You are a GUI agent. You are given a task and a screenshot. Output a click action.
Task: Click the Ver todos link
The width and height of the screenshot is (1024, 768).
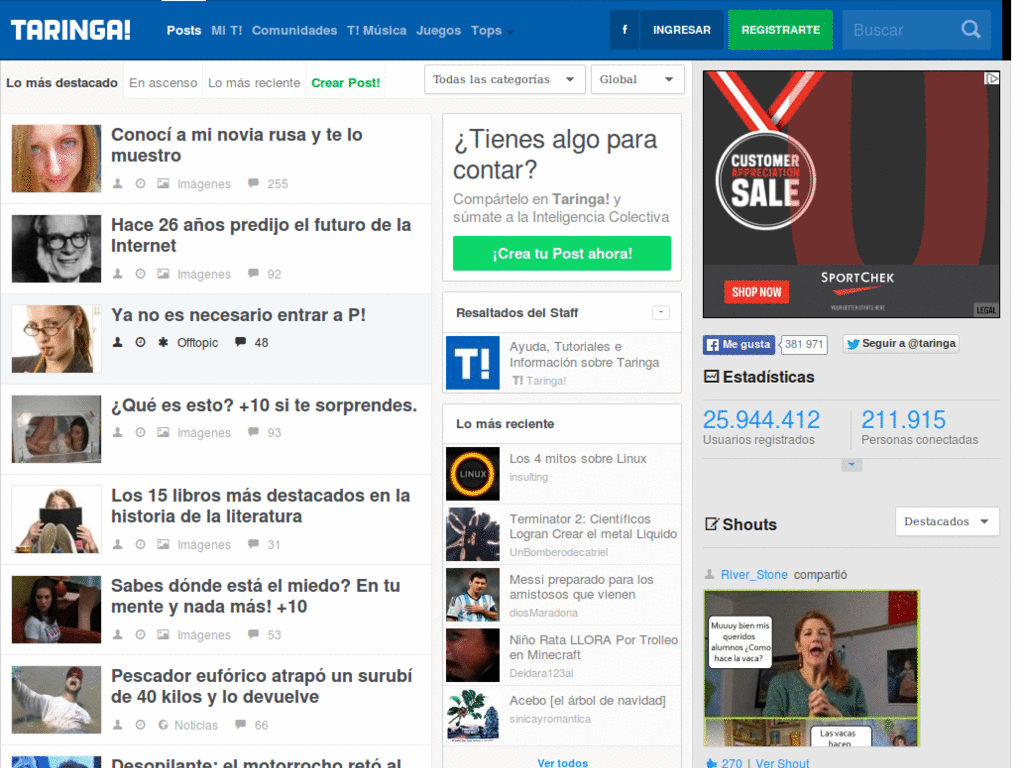point(562,762)
